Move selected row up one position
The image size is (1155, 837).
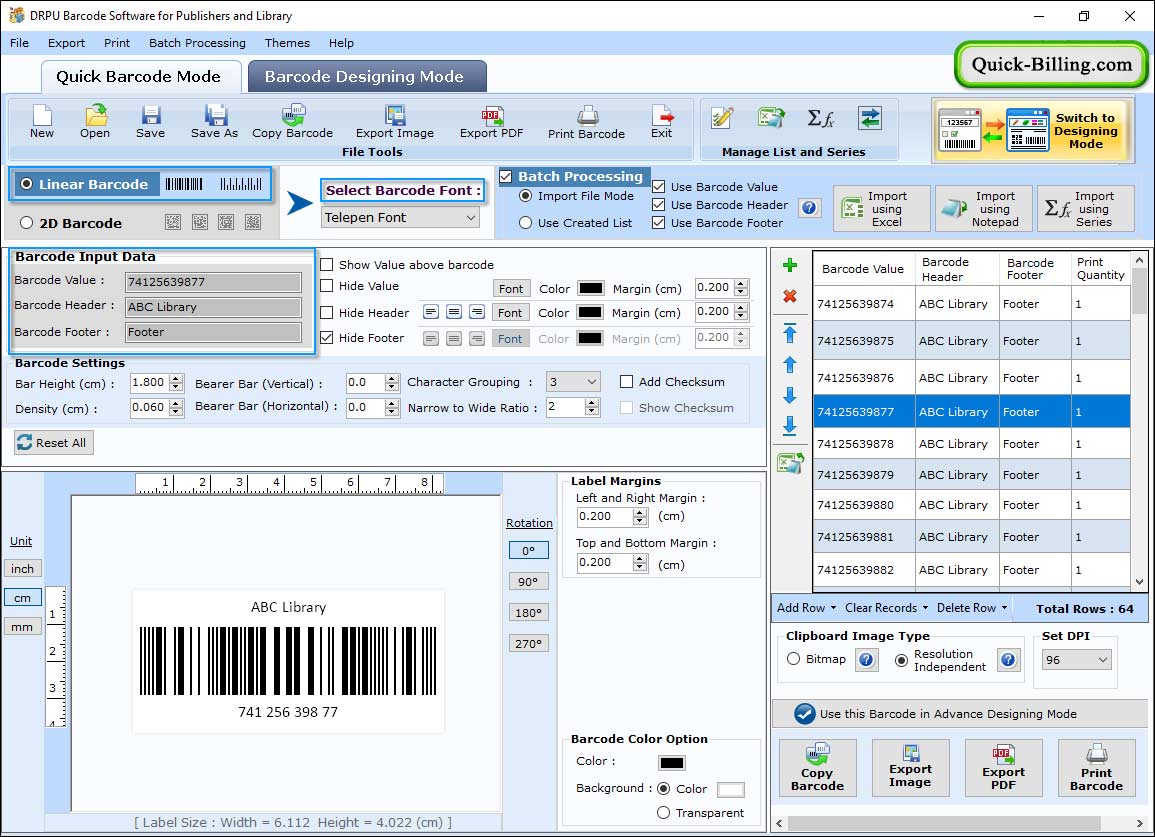click(x=790, y=365)
